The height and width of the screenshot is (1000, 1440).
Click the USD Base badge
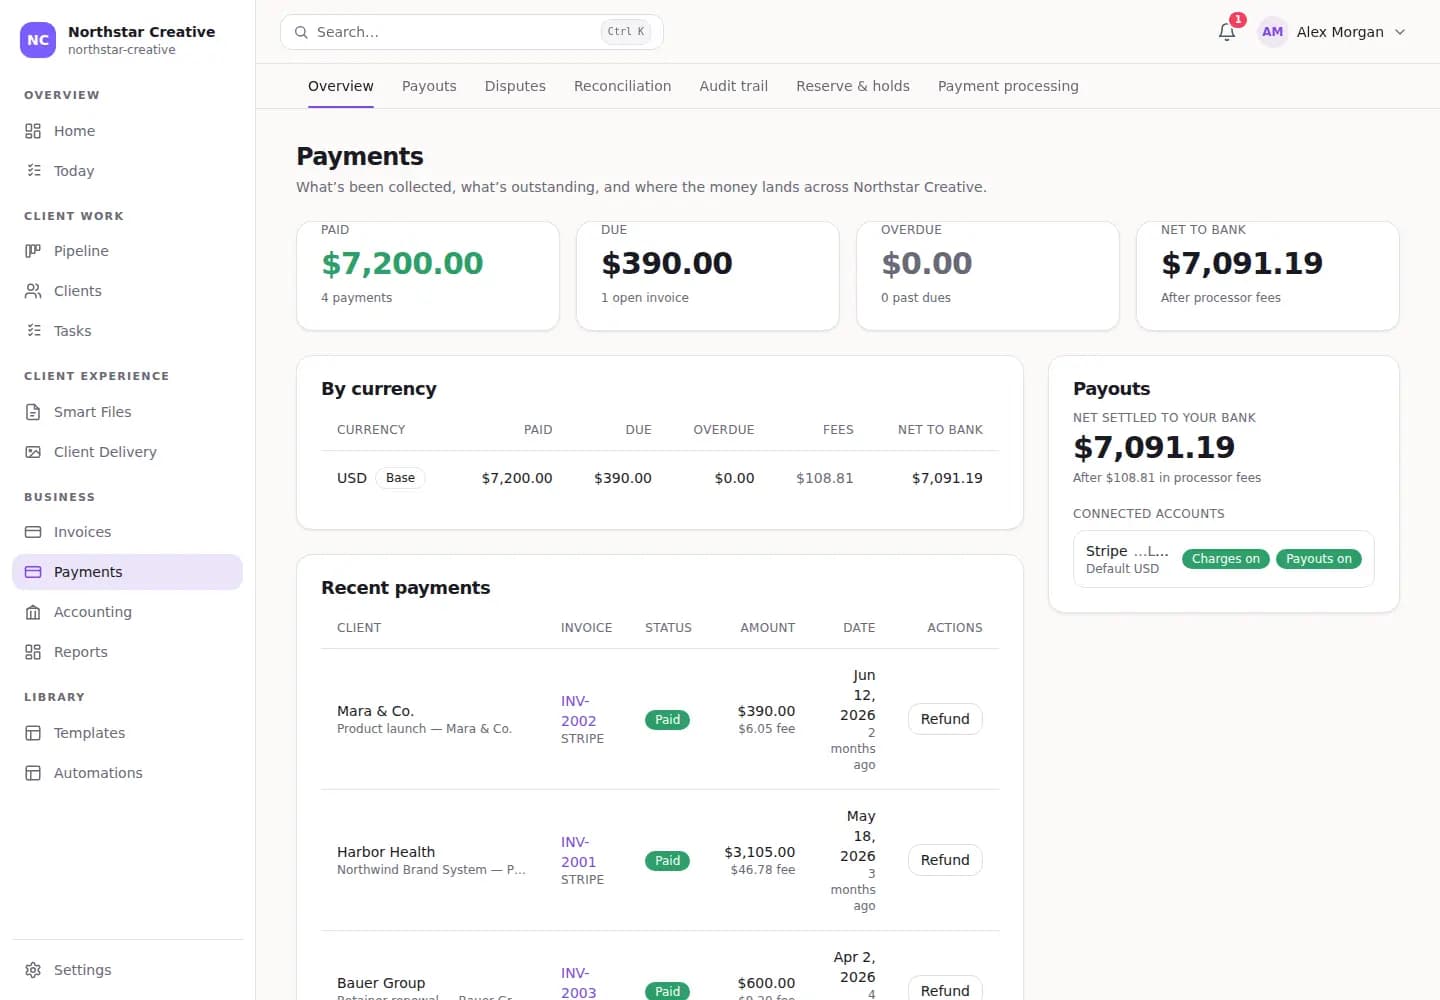point(400,478)
